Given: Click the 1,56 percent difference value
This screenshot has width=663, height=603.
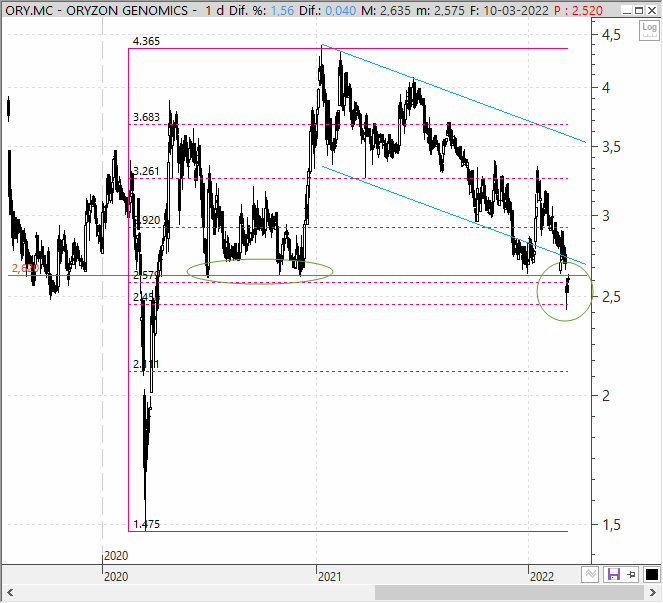Looking at the screenshot, I should click(282, 10).
